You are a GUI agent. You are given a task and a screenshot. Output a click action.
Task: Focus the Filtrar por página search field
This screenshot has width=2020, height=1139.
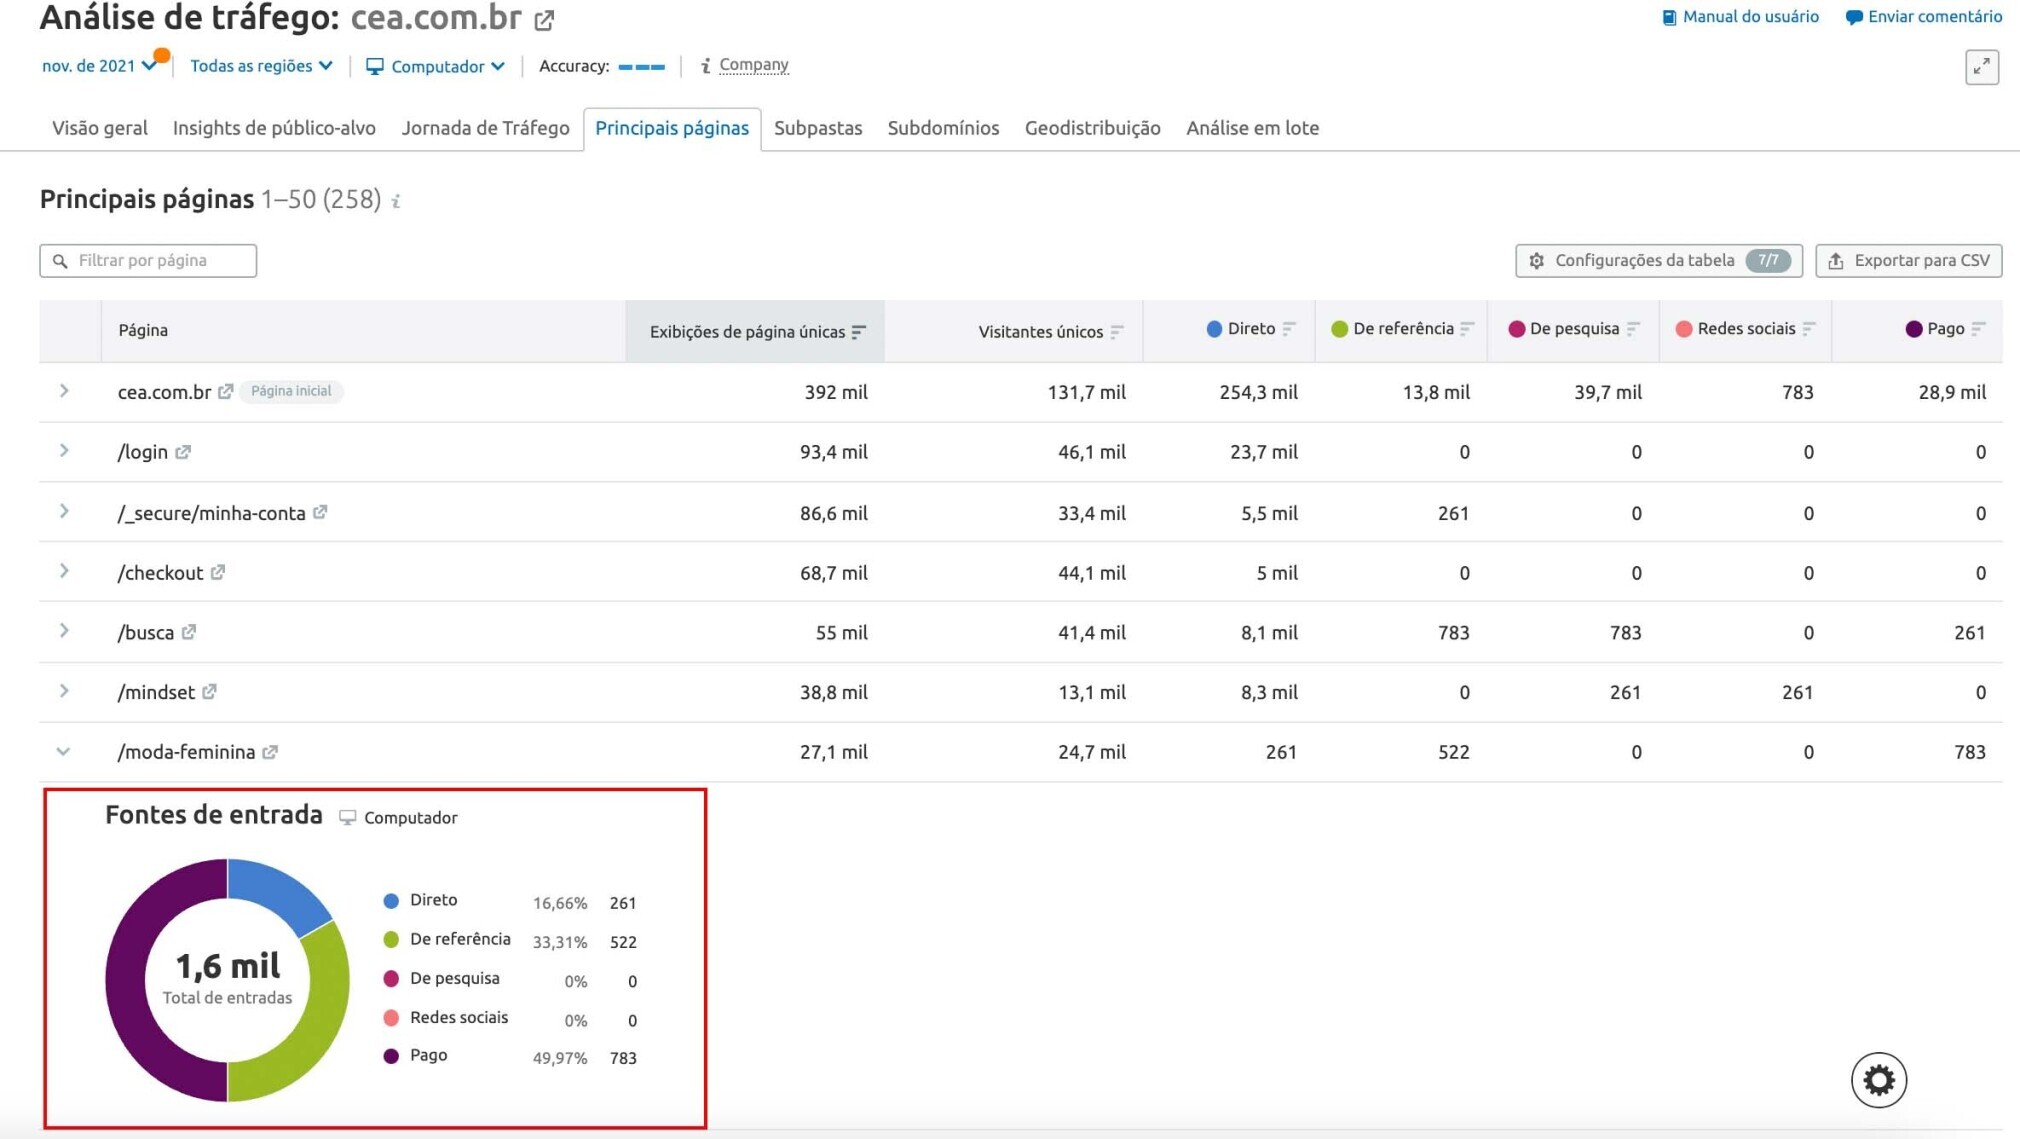[148, 260]
